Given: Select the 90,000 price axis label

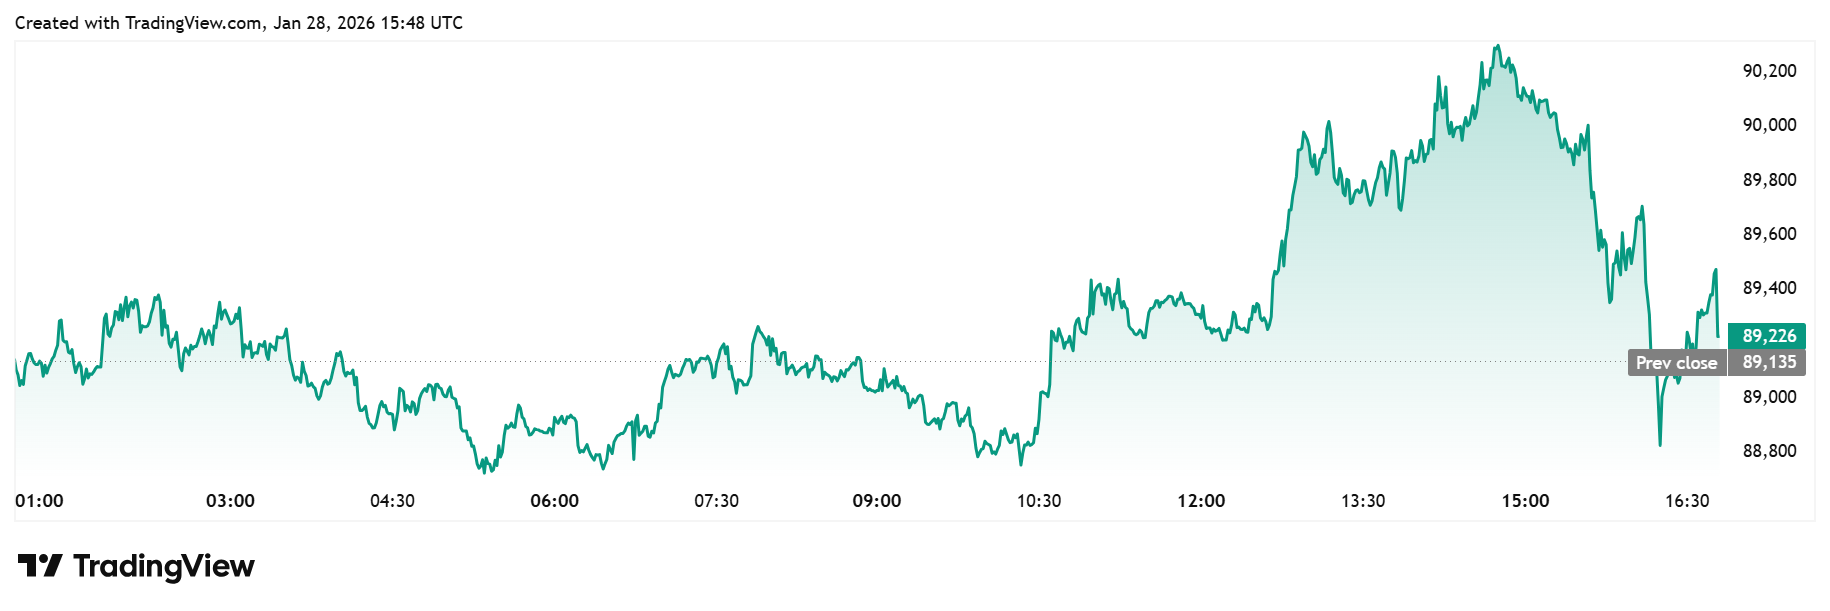Looking at the screenshot, I should 1769,125.
